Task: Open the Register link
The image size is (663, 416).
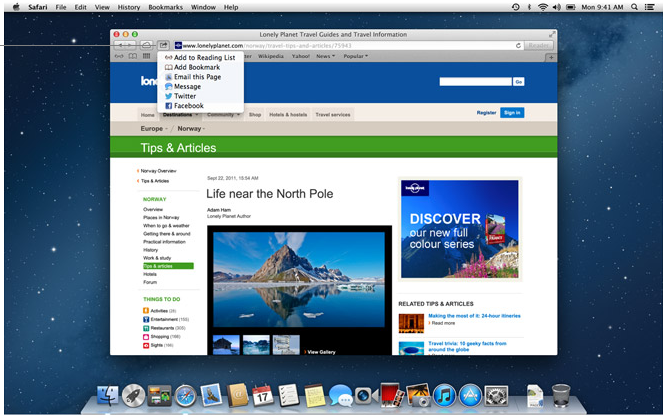Action: coord(486,113)
